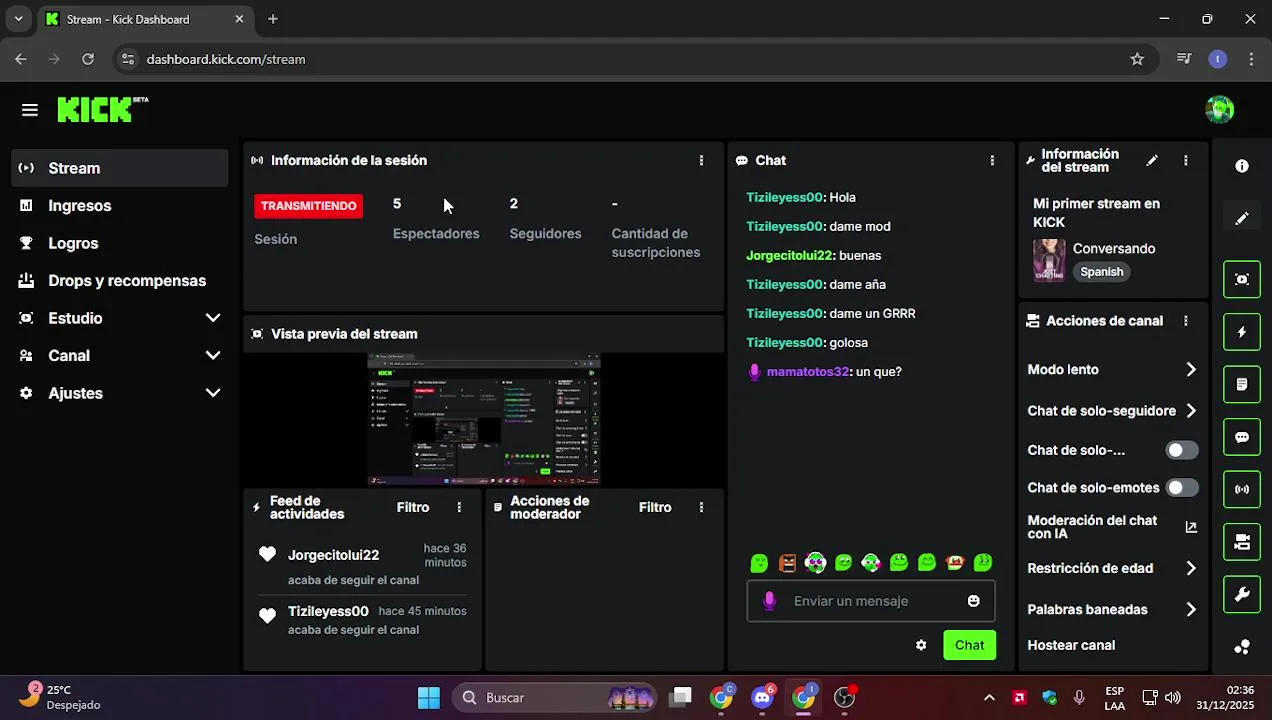Screen dimensions: 1272x720
Task: Click the Conversando category thumbnail
Action: pos(1049,260)
